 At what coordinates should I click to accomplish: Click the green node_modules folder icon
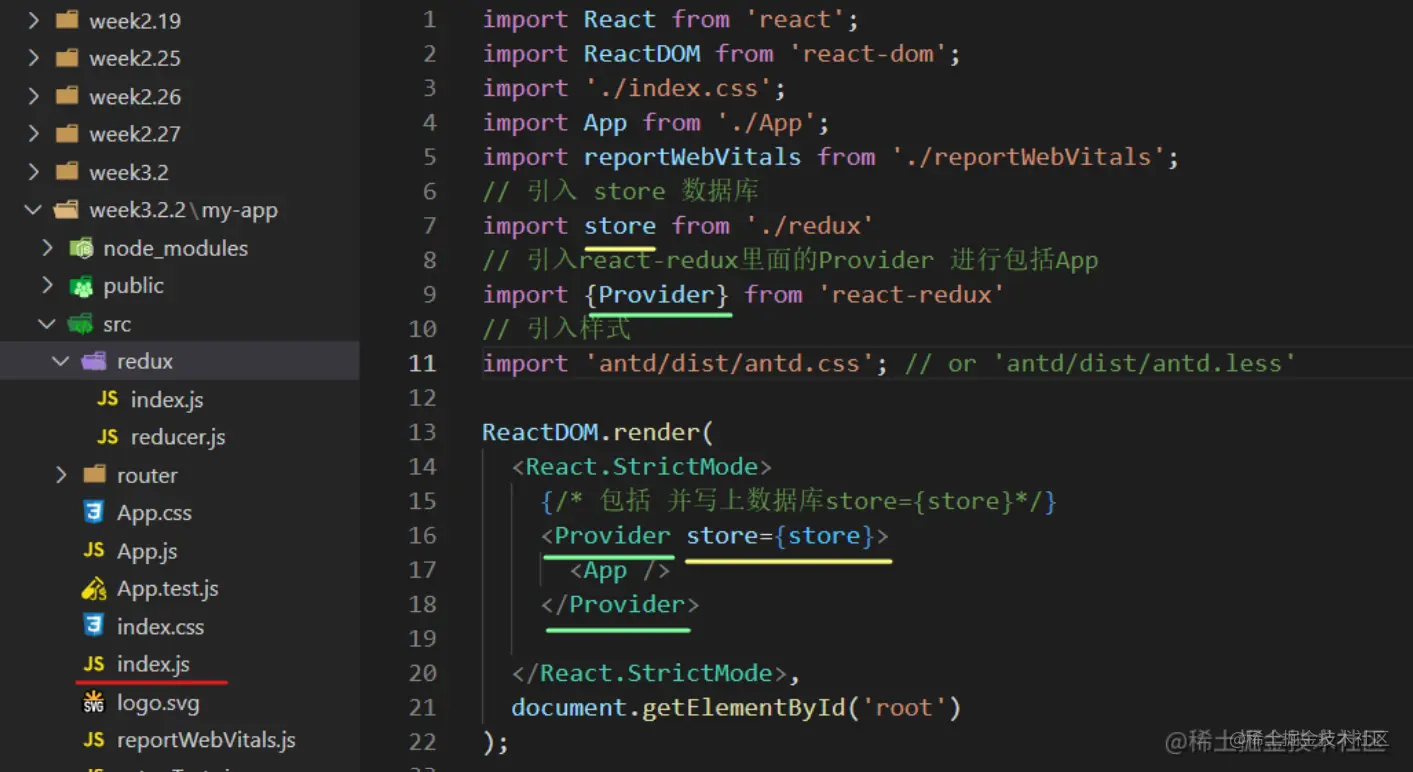[x=81, y=248]
